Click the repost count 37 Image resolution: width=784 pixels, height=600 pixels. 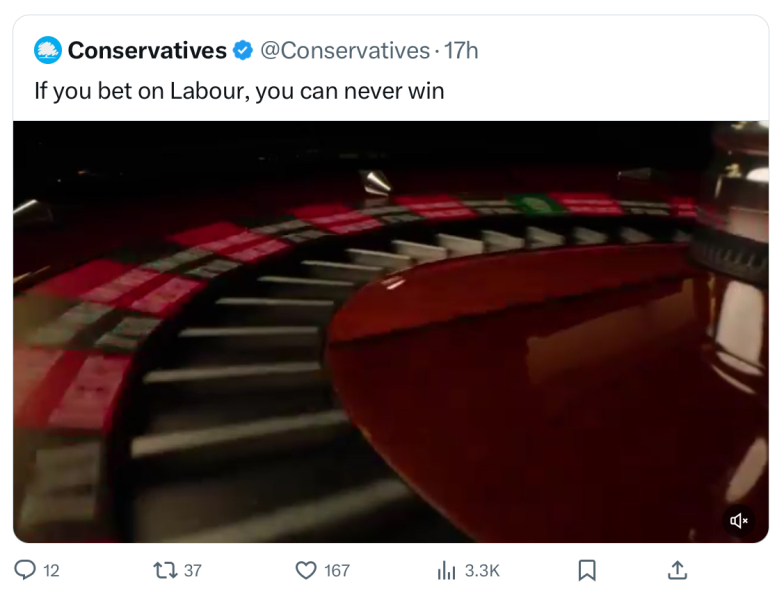193,570
